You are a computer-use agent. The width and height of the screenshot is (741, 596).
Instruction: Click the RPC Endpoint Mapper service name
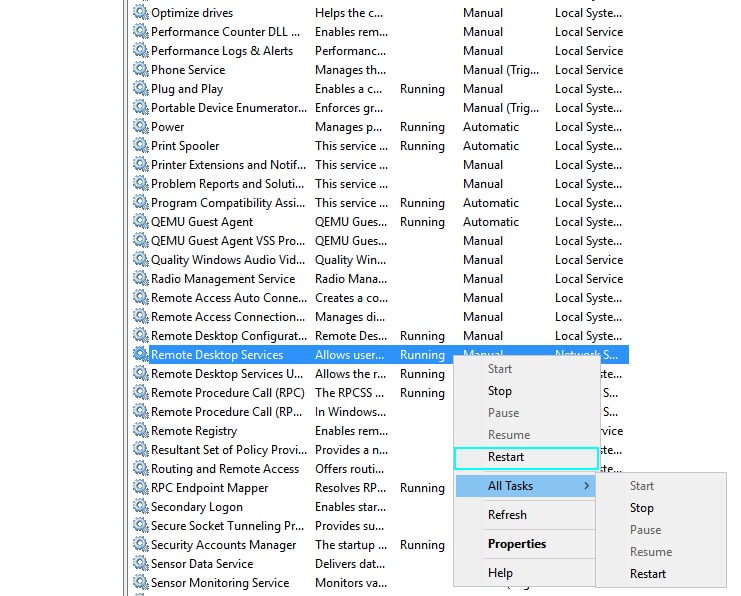coord(210,488)
